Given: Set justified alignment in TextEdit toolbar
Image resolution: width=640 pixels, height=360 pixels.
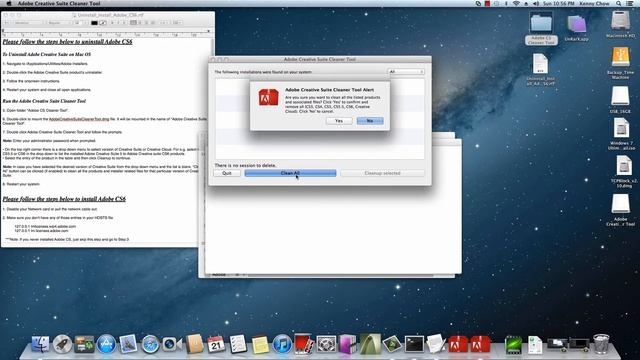Looking at the screenshot, I should (x=153, y=23).
